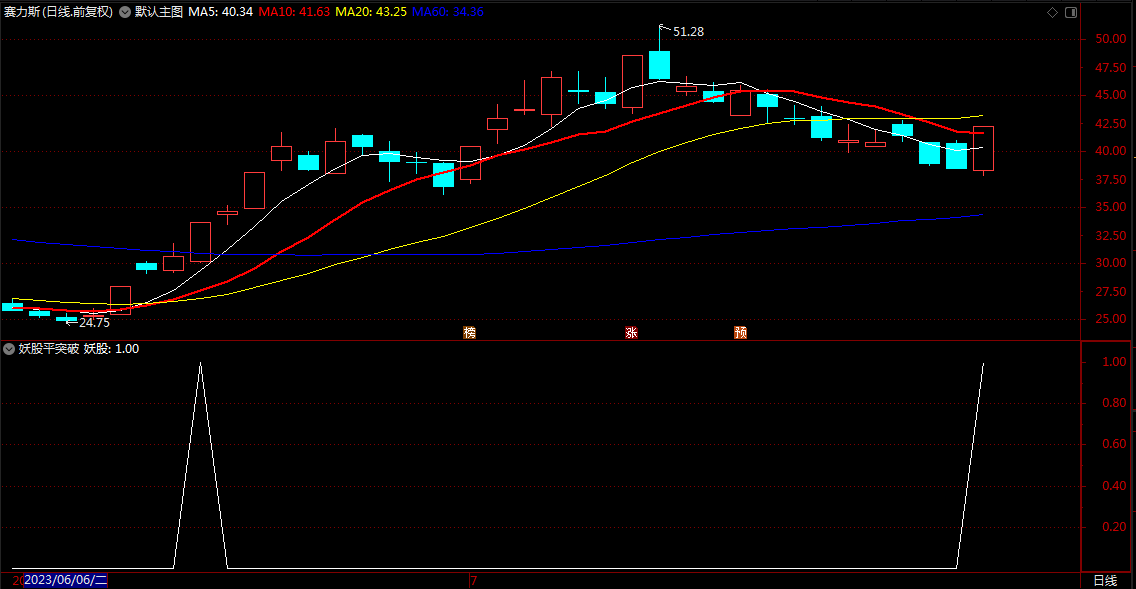The width and height of the screenshot is (1136, 589).
Task: Click the 默认主图 label
Action: [159, 12]
